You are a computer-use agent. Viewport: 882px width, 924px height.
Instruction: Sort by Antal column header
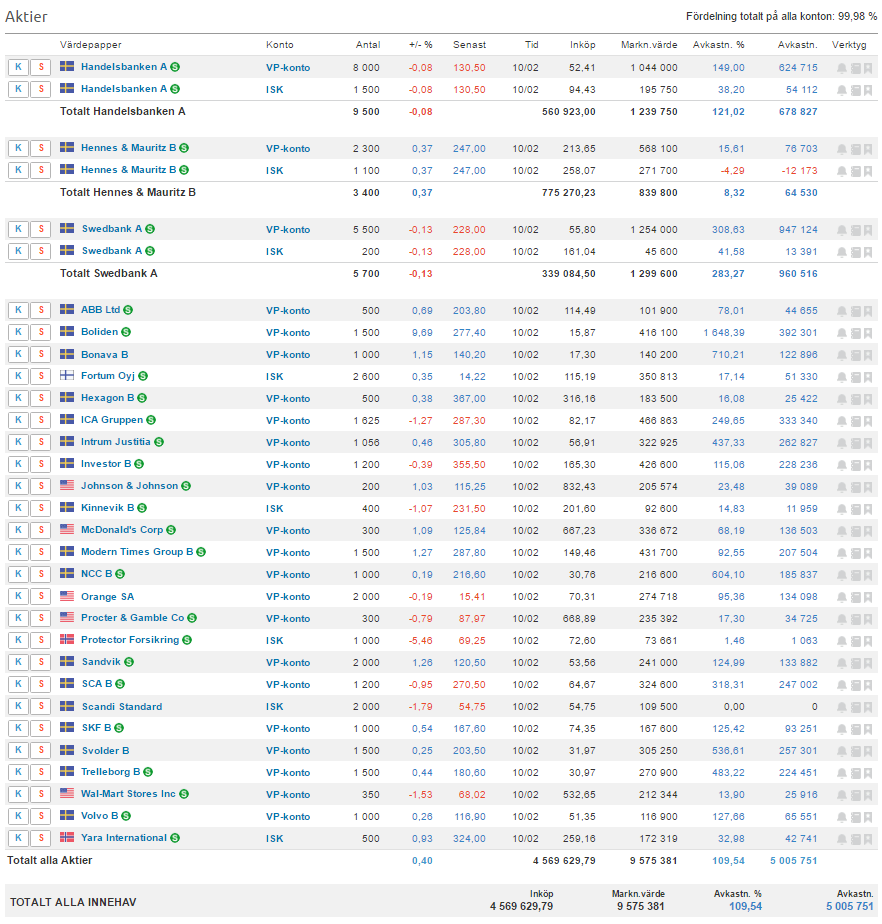[368, 45]
